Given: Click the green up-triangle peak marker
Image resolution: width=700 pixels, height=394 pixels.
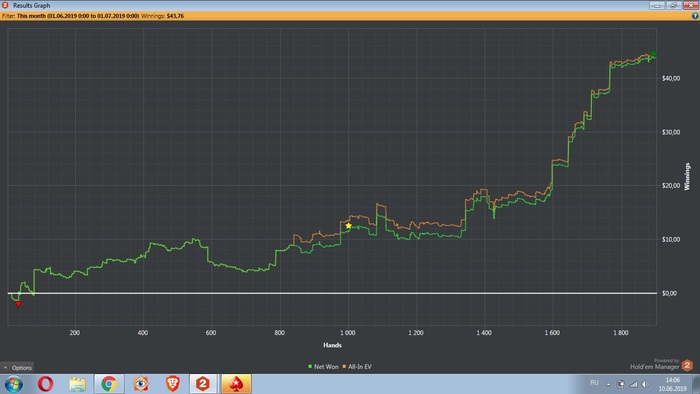Looking at the screenshot, I should (x=654, y=54).
